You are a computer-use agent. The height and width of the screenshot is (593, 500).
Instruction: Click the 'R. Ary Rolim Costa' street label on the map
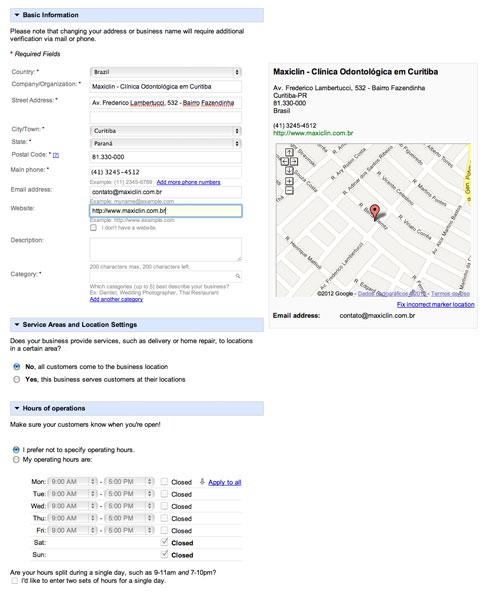click(x=348, y=163)
